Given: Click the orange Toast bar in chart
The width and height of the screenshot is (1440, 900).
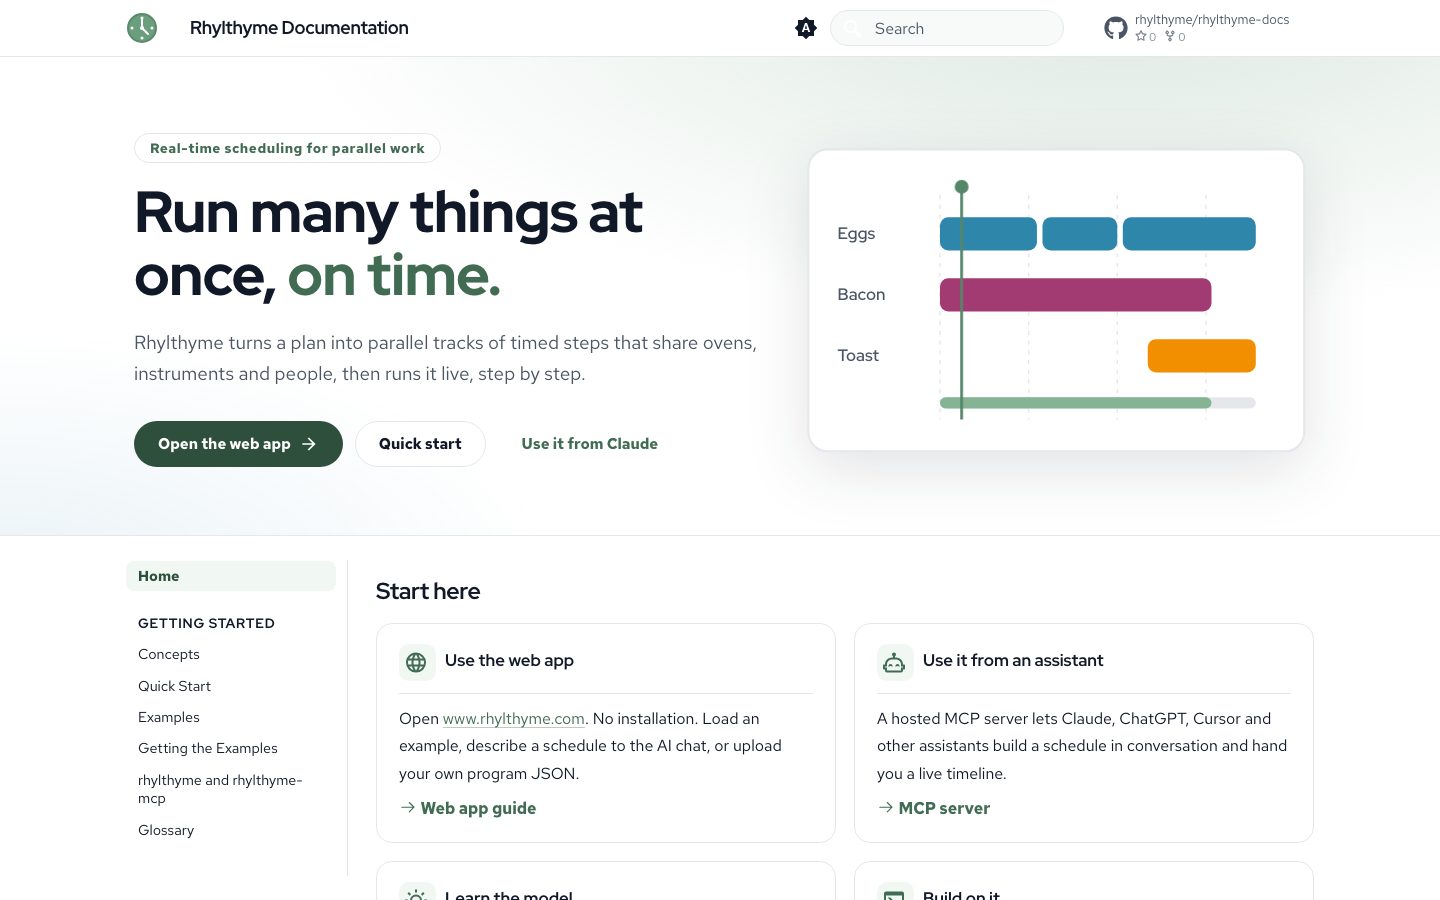Looking at the screenshot, I should (x=1202, y=356).
